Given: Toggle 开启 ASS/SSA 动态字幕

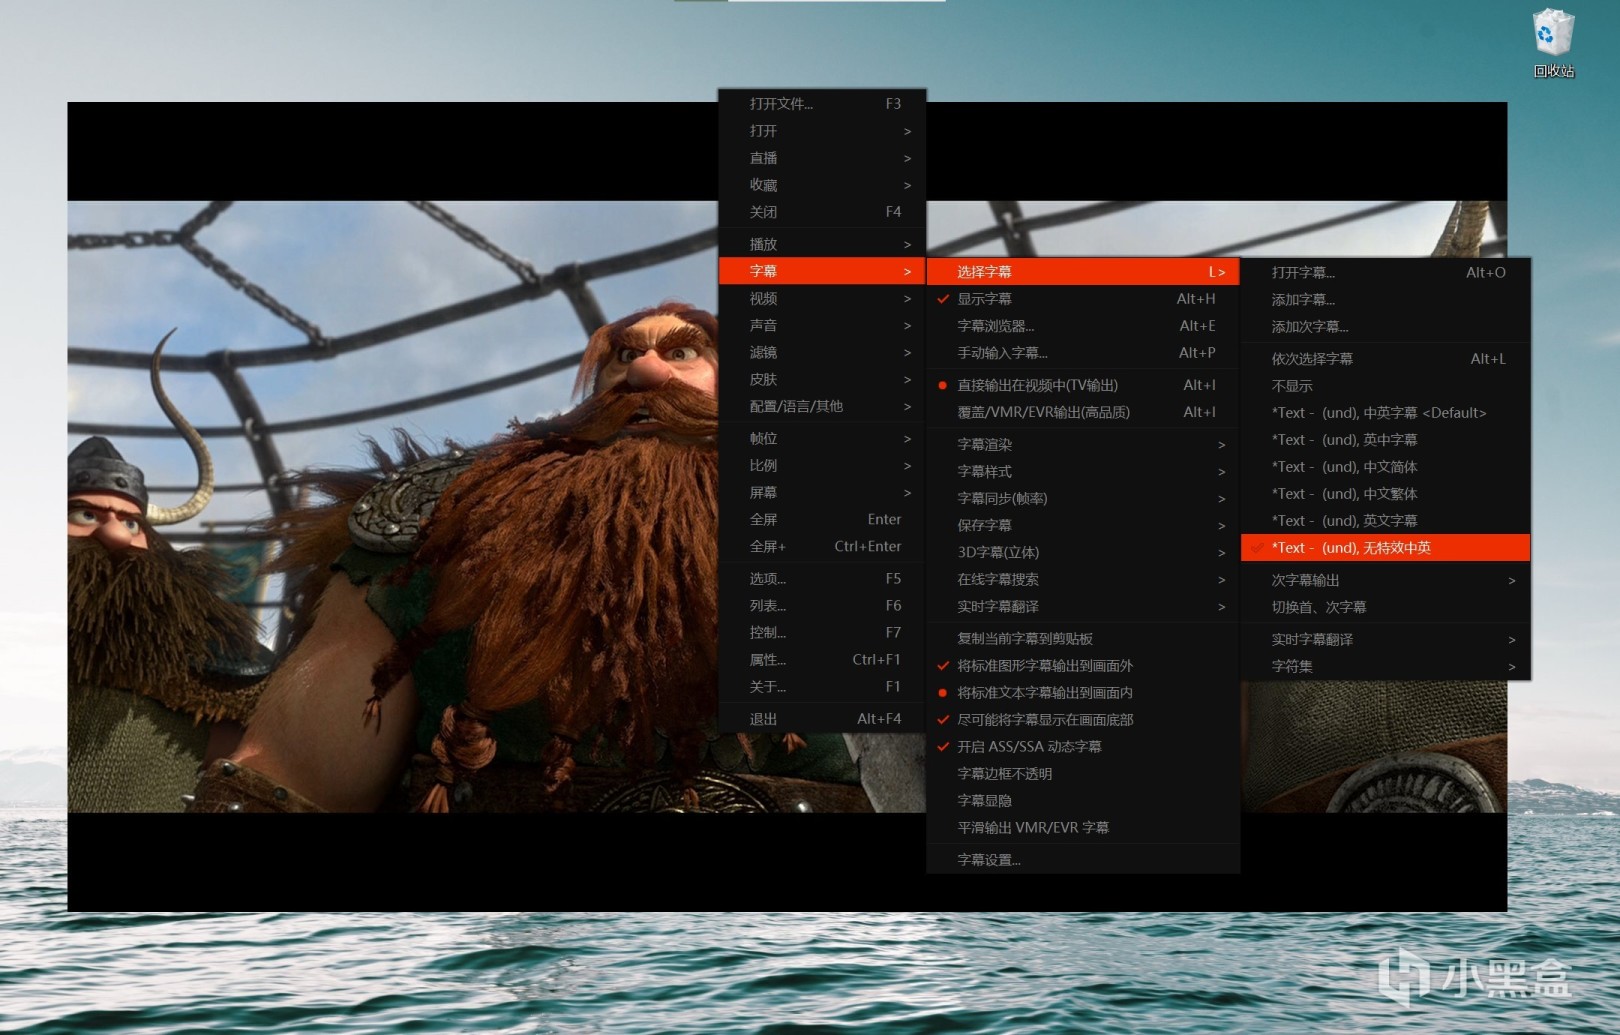Looking at the screenshot, I should coord(1083,746).
